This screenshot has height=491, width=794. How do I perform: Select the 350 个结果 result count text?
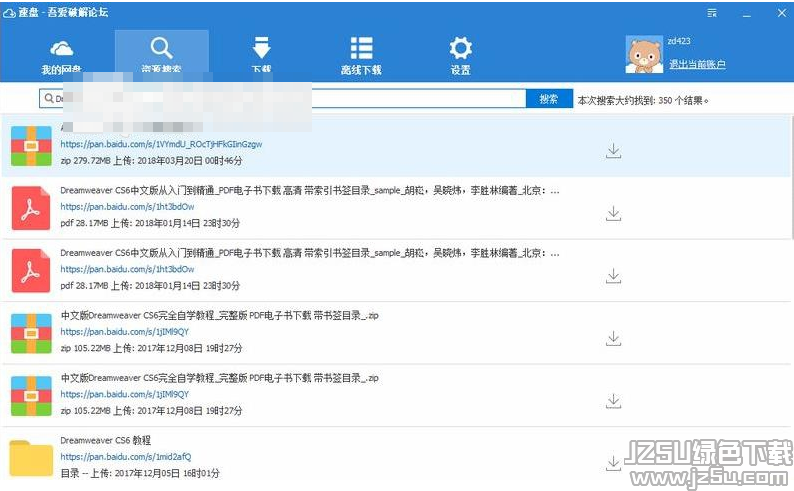[x=683, y=101]
